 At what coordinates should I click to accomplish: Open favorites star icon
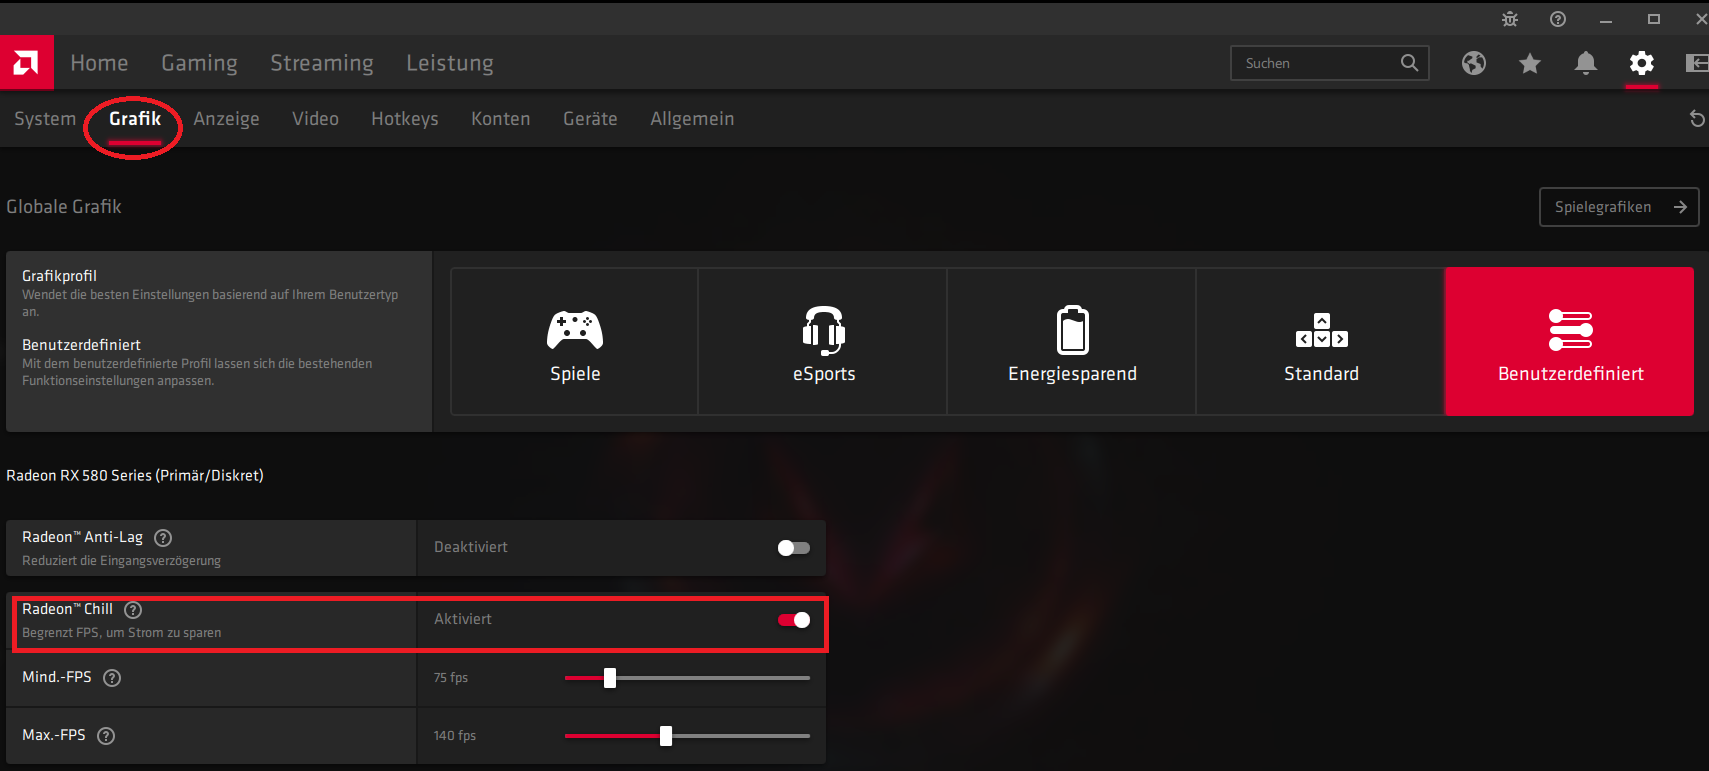pyautogui.click(x=1530, y=63)
